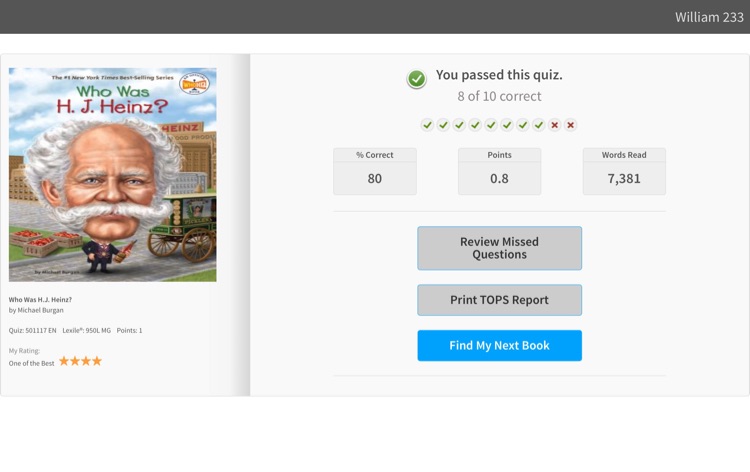This screenshot has height=472, width=750.
Task: Click the third question result checkmark
Action: tap(459, 125)
